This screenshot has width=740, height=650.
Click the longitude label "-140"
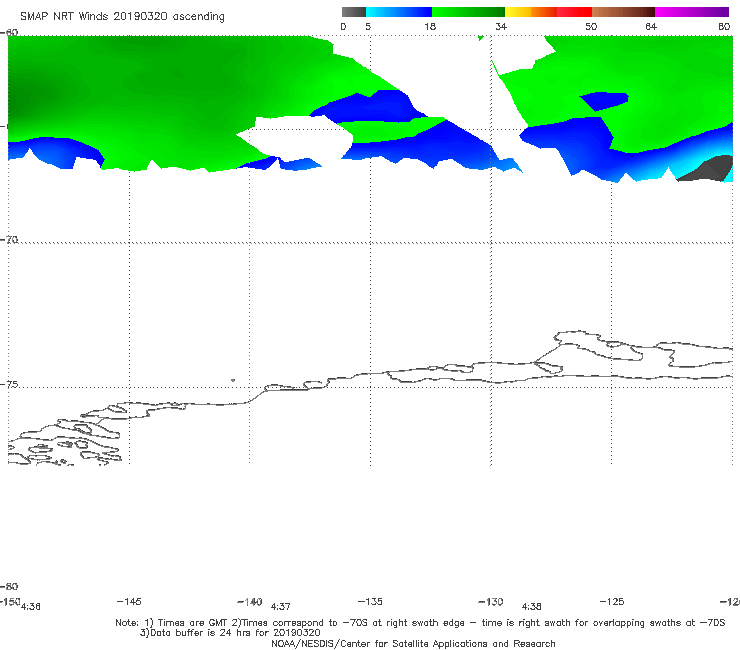click(250, 602)
